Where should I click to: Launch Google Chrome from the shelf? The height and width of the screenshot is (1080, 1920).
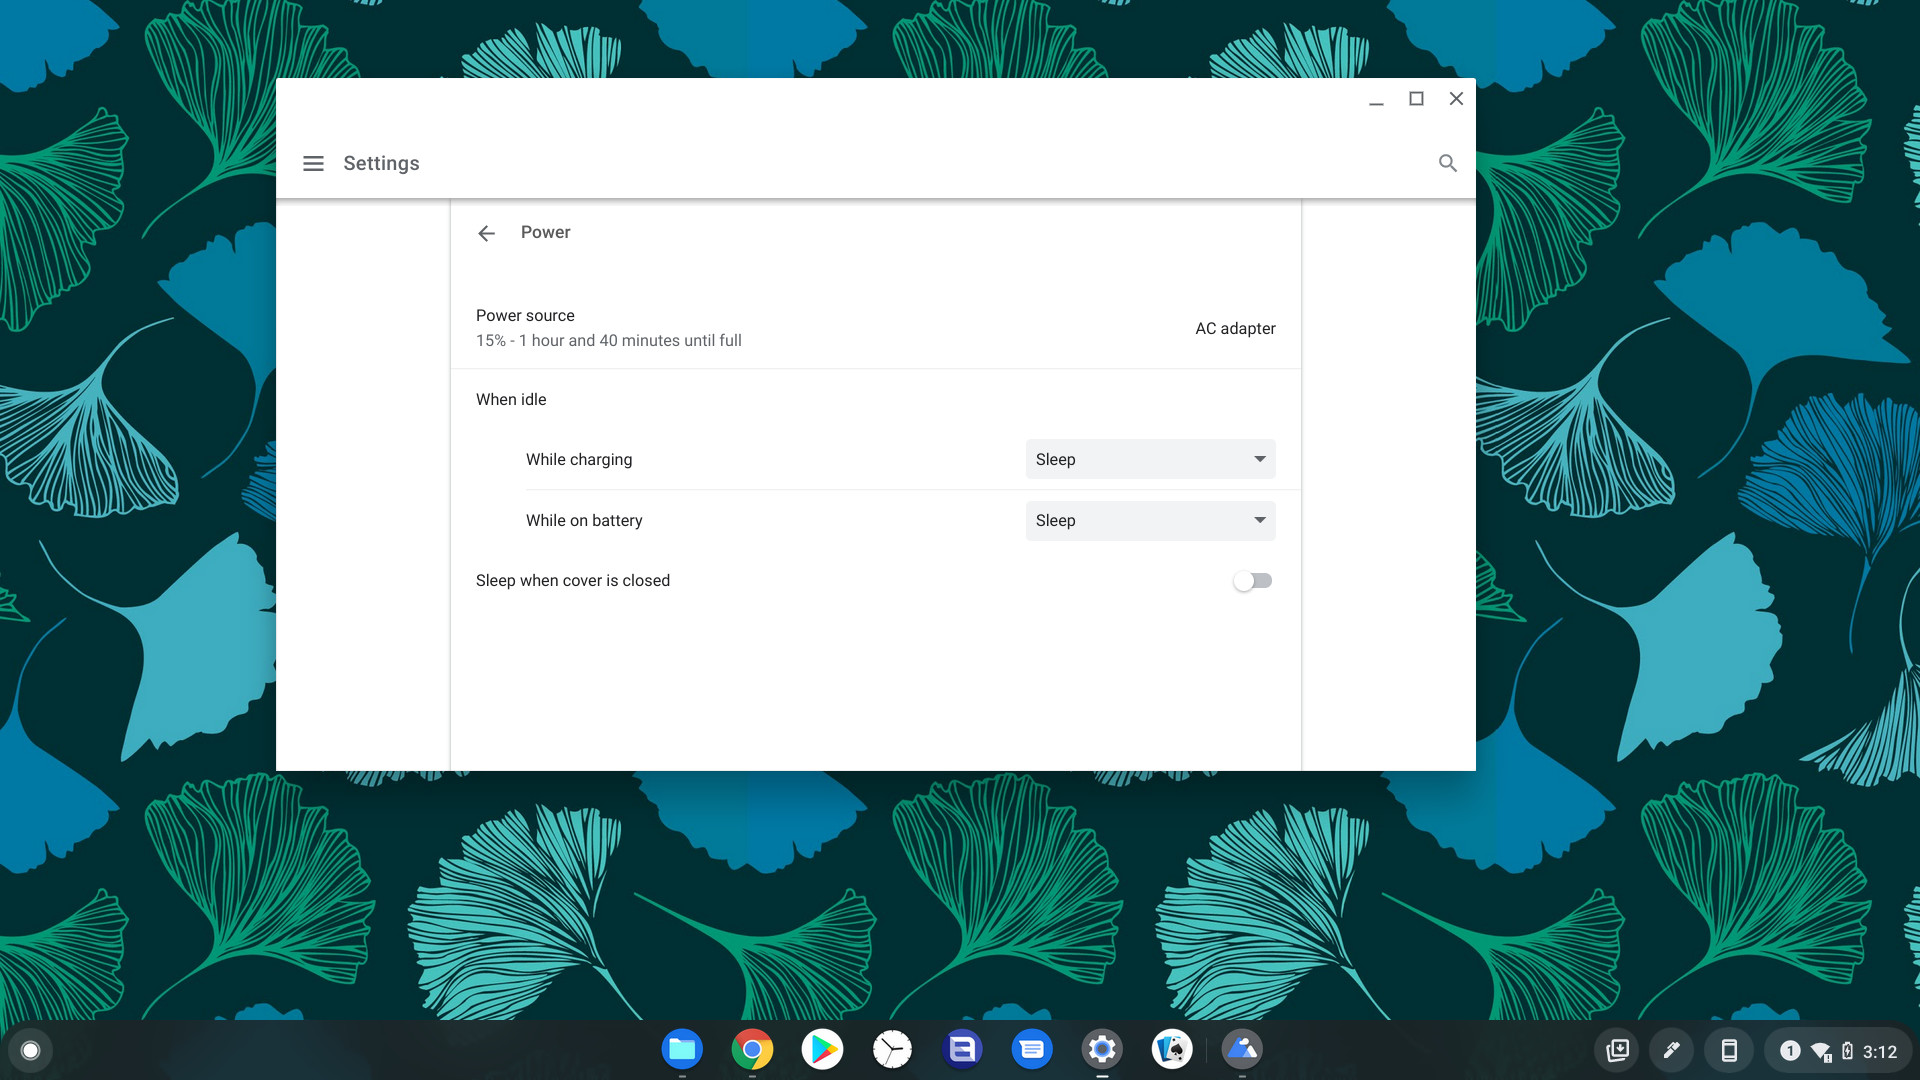point(752,1049)
